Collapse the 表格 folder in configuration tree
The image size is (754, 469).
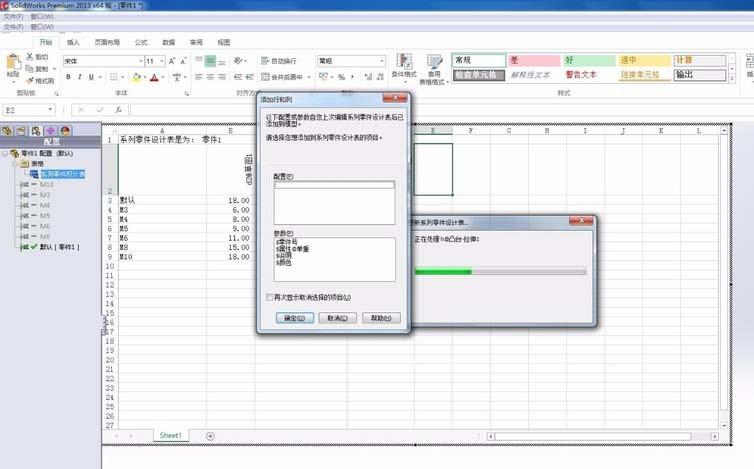coord(15,164)
